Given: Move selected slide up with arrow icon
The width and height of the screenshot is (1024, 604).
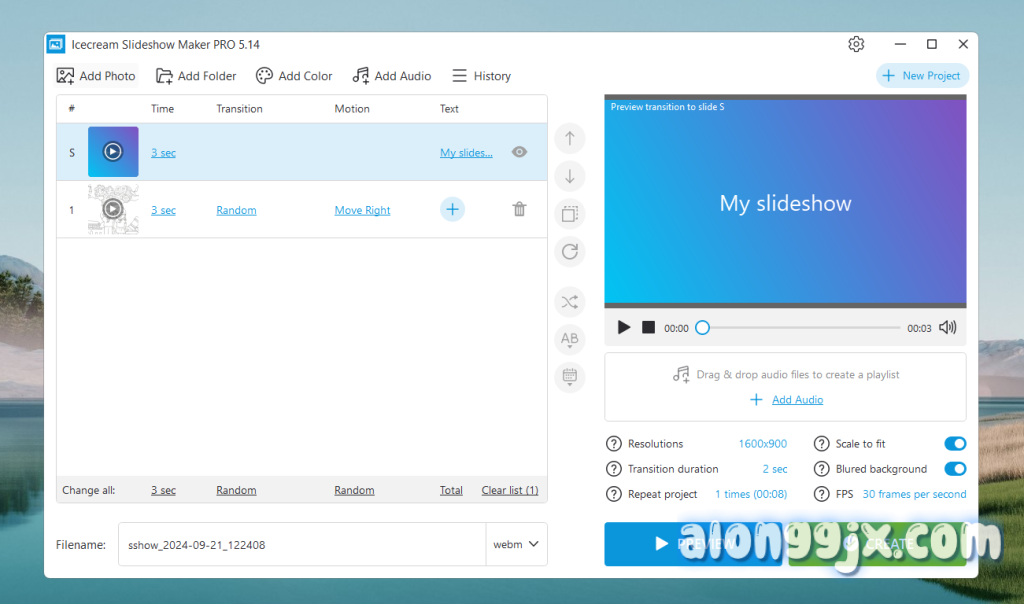Looking at the screenshot, I should (x=570, y=138).
